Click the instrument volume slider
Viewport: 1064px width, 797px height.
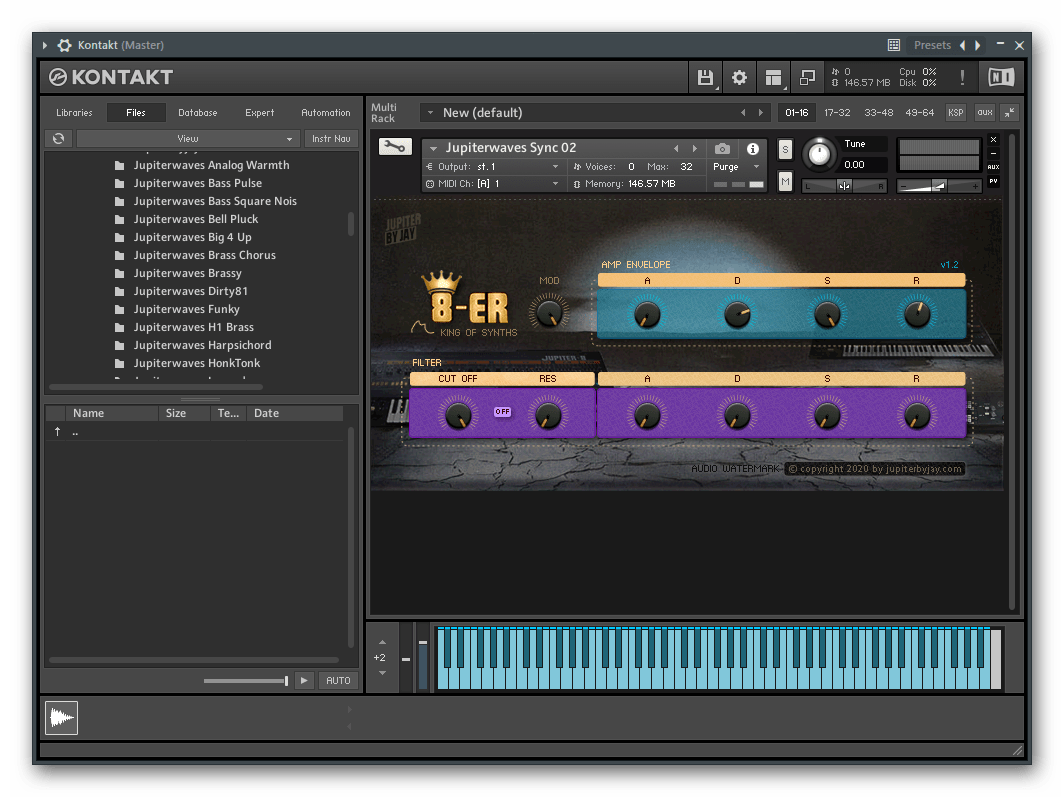click(938, 186)
